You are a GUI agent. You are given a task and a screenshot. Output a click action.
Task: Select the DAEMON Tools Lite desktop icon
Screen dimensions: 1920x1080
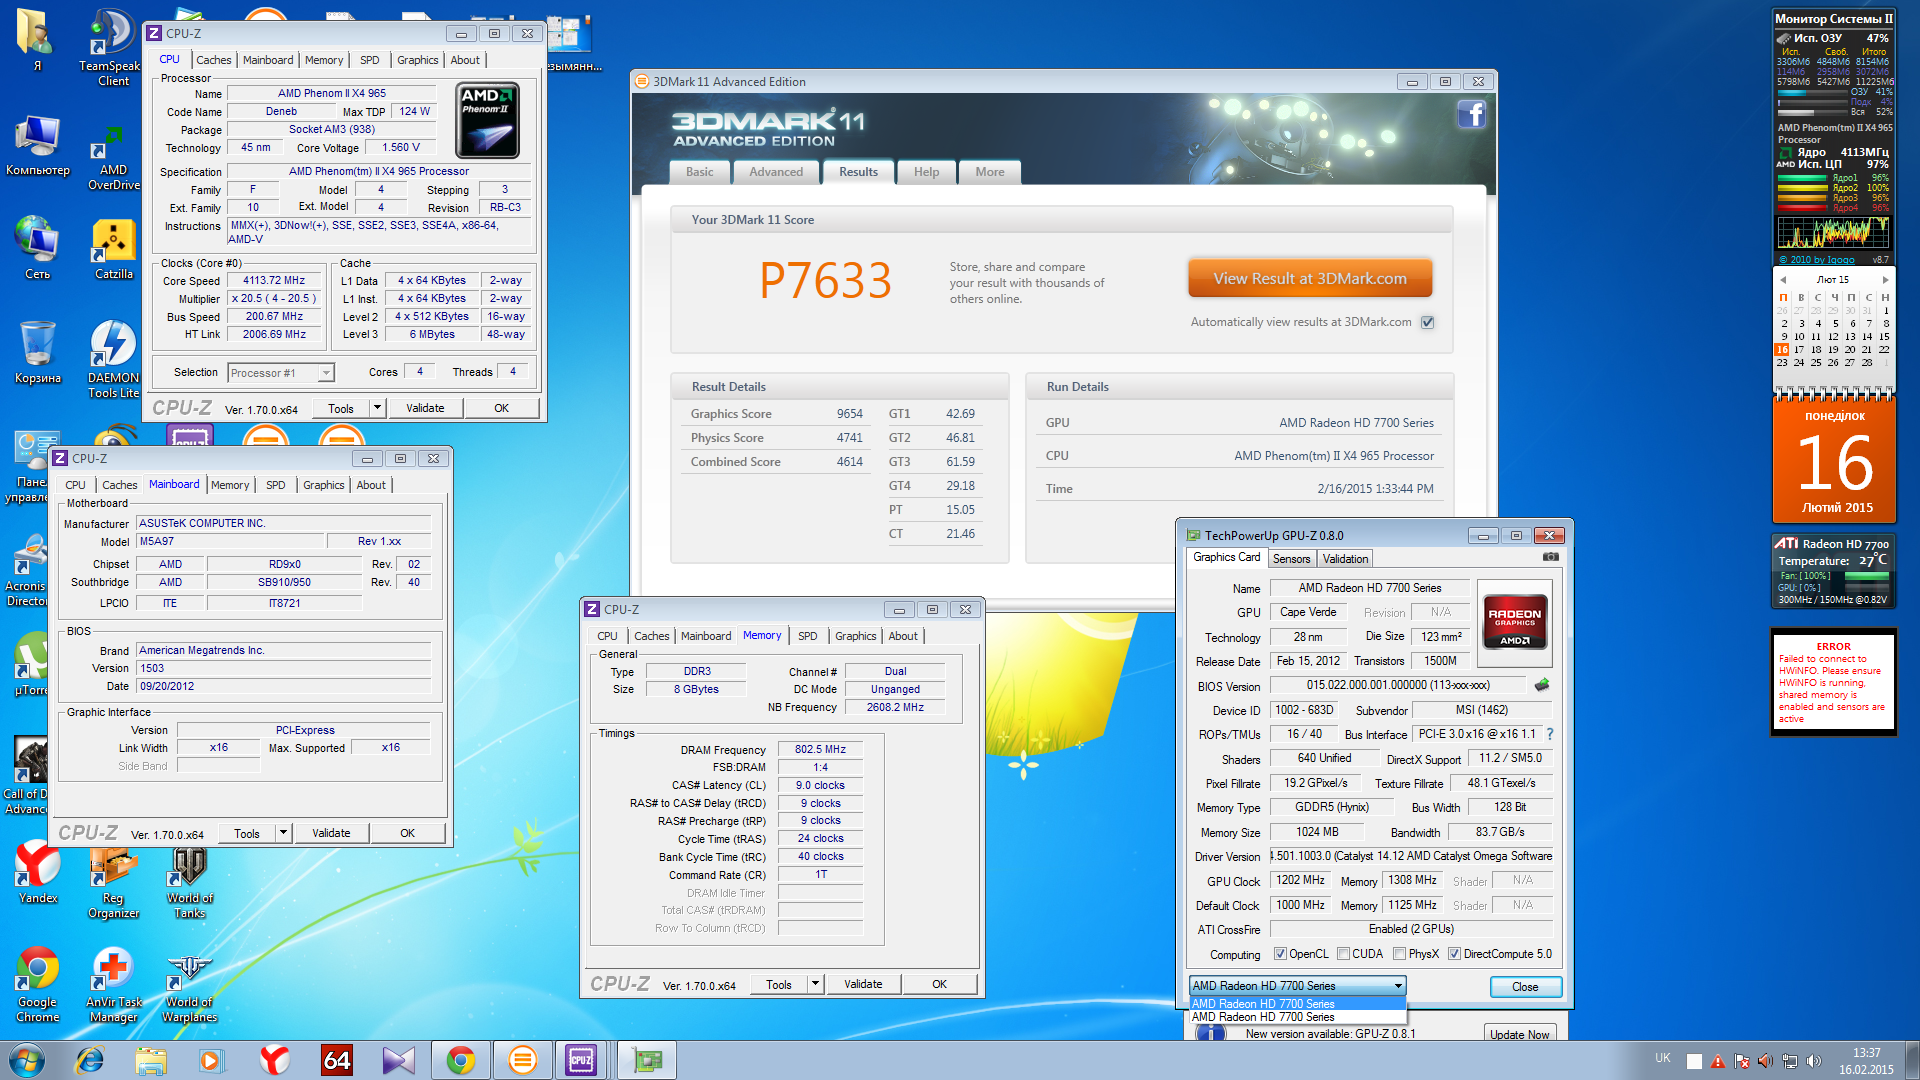[x=113, y=359]
